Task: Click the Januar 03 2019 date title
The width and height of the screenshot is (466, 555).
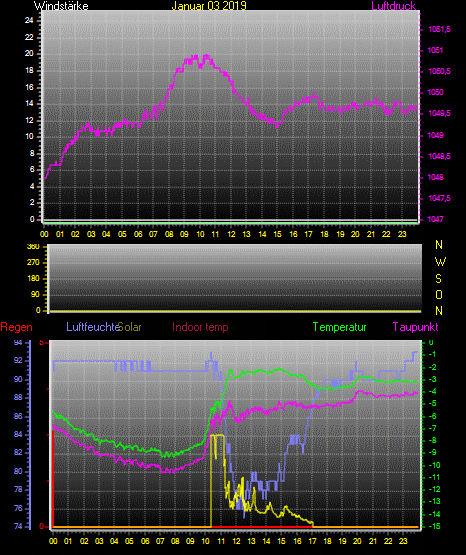Action: pos(209,6)
